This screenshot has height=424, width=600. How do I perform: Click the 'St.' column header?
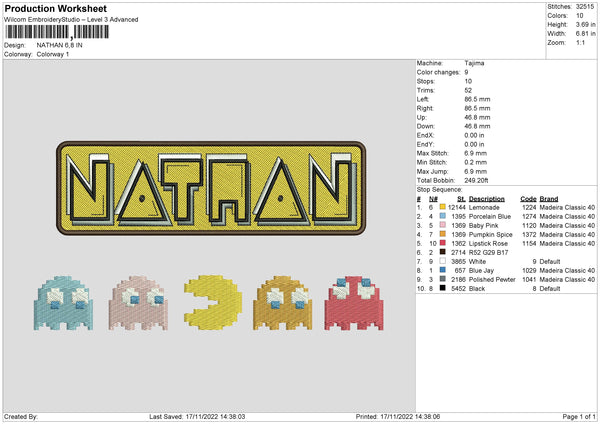click(461, 199)
